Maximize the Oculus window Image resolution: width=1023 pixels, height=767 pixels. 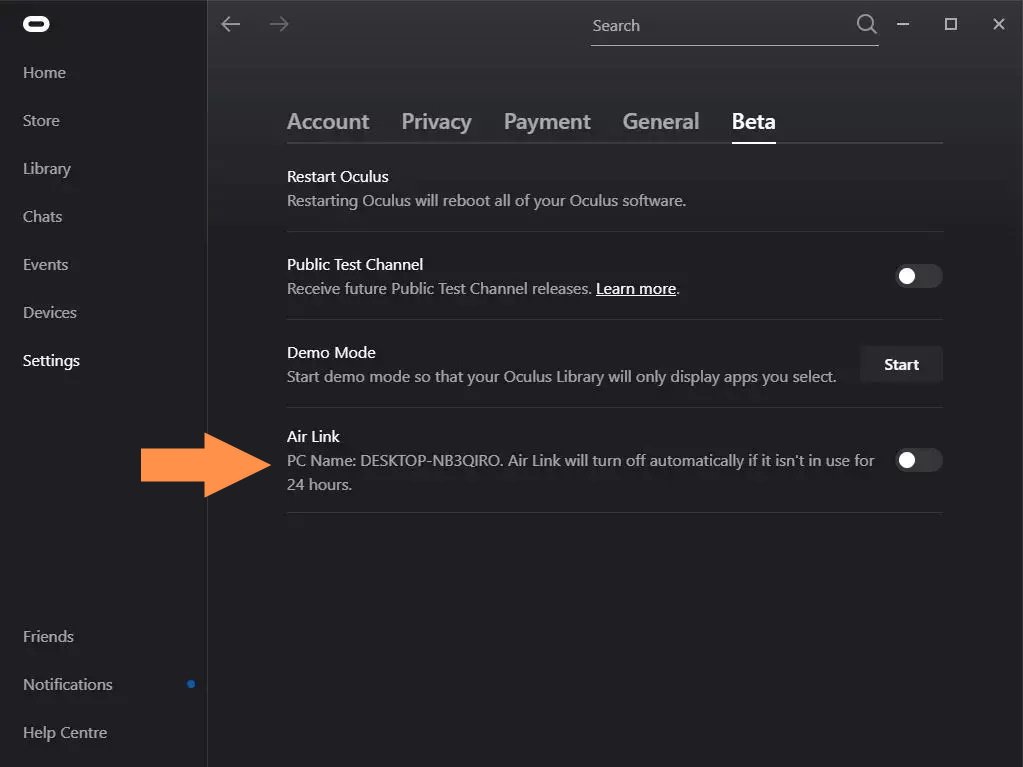951,24
